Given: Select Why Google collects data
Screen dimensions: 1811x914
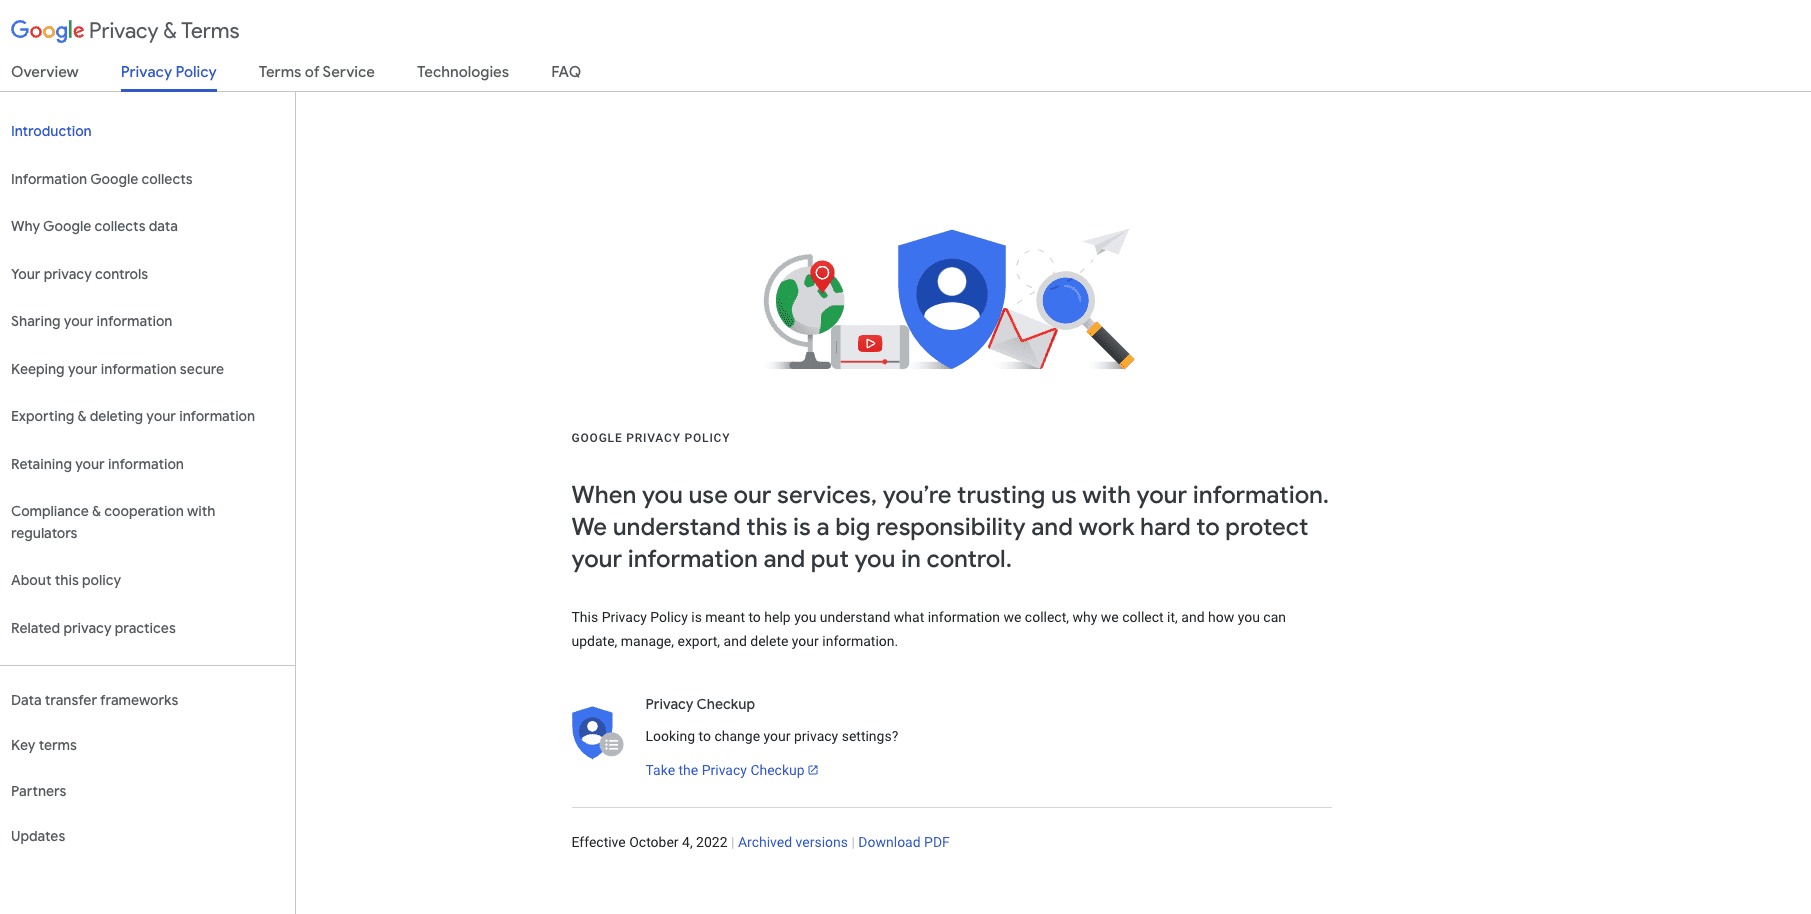Looking at the screenshot, I should pyautogui.click(x=94, y=226).
